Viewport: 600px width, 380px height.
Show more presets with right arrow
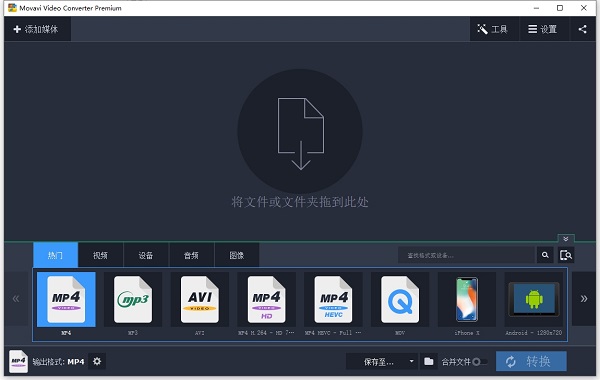(584, 298)
